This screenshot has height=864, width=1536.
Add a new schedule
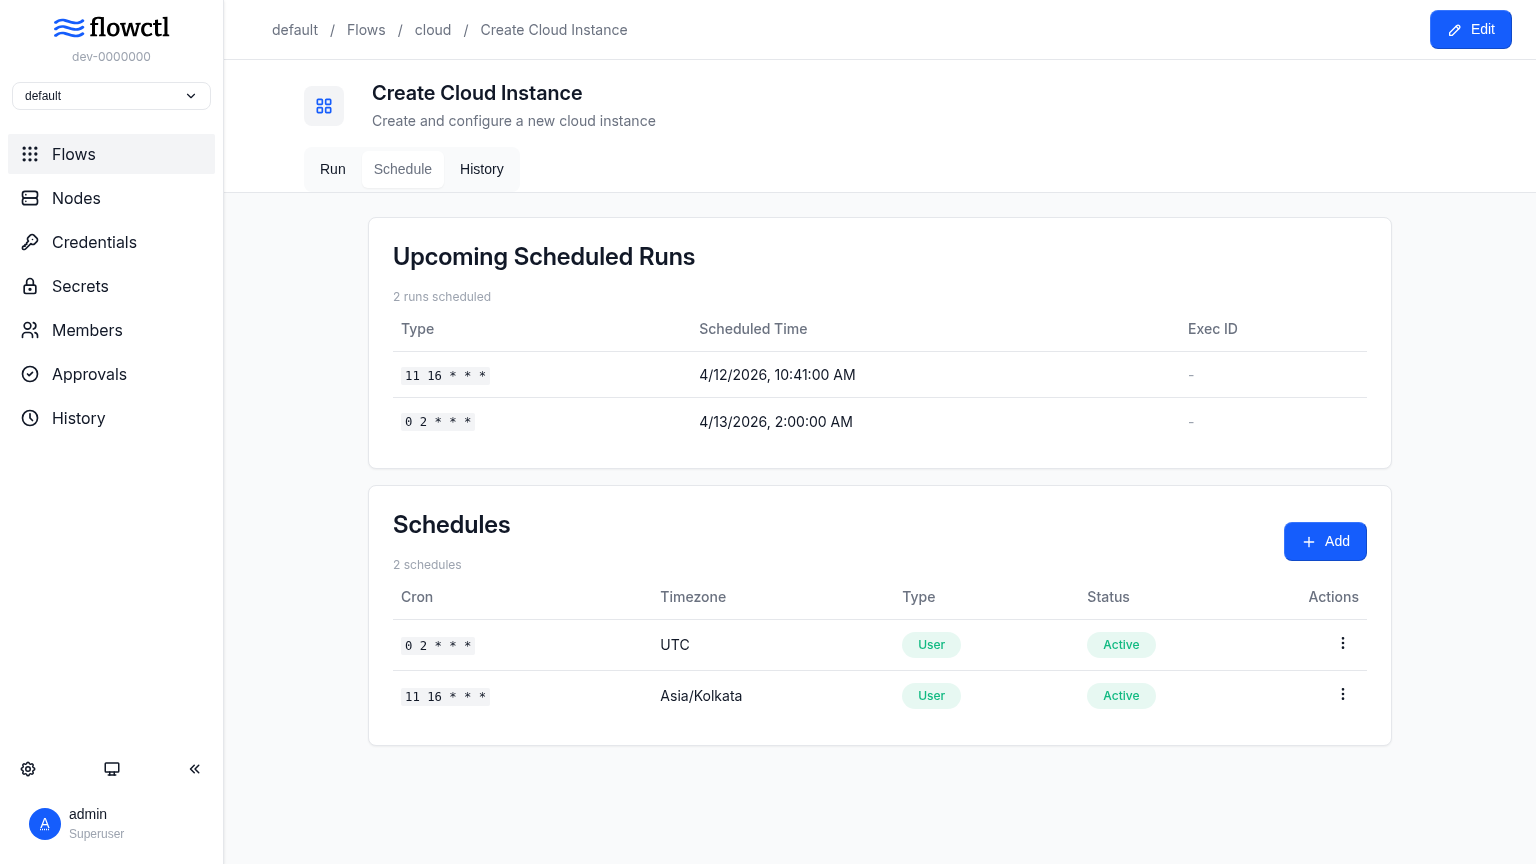1325,542
